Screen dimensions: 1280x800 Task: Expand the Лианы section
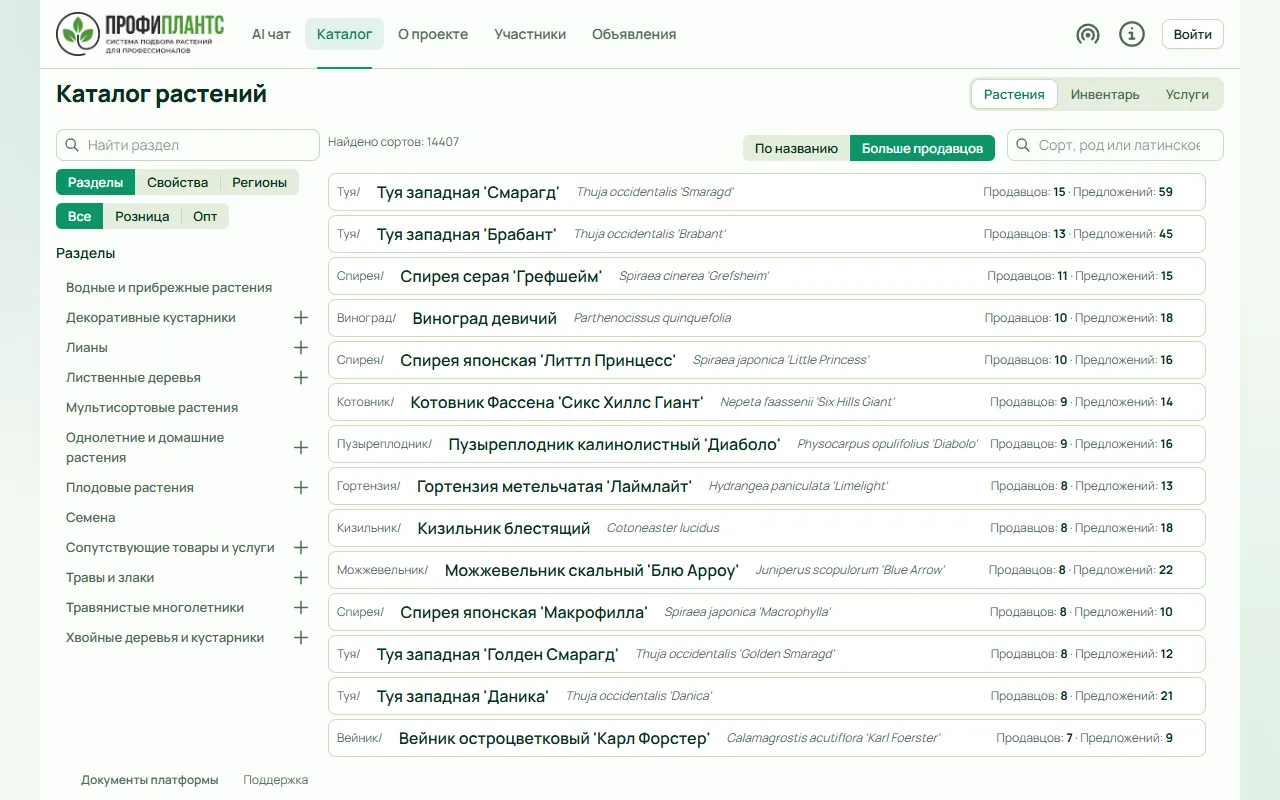point(301,347)
